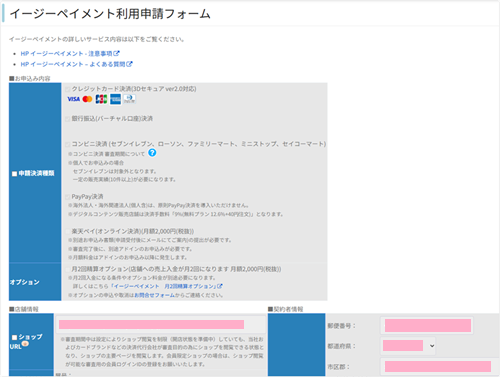Click the ■お申込み内容 section heading
500x377 pixels.
(30, 79)
